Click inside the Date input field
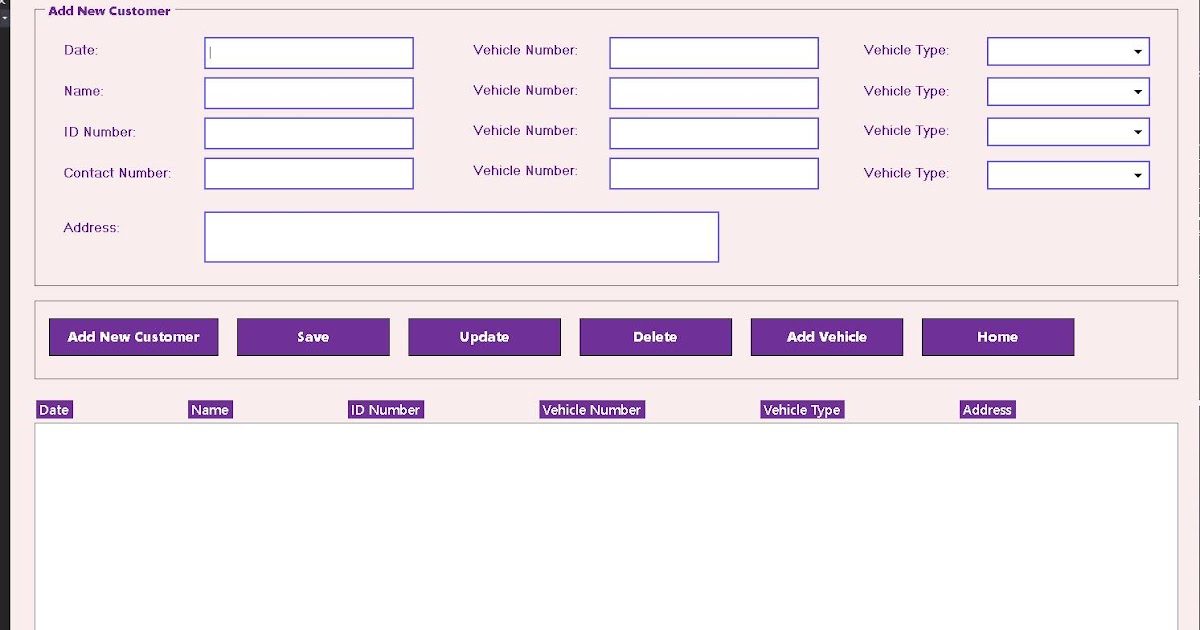The width and height of the screenshot is (1200, 630). [308, 52]
